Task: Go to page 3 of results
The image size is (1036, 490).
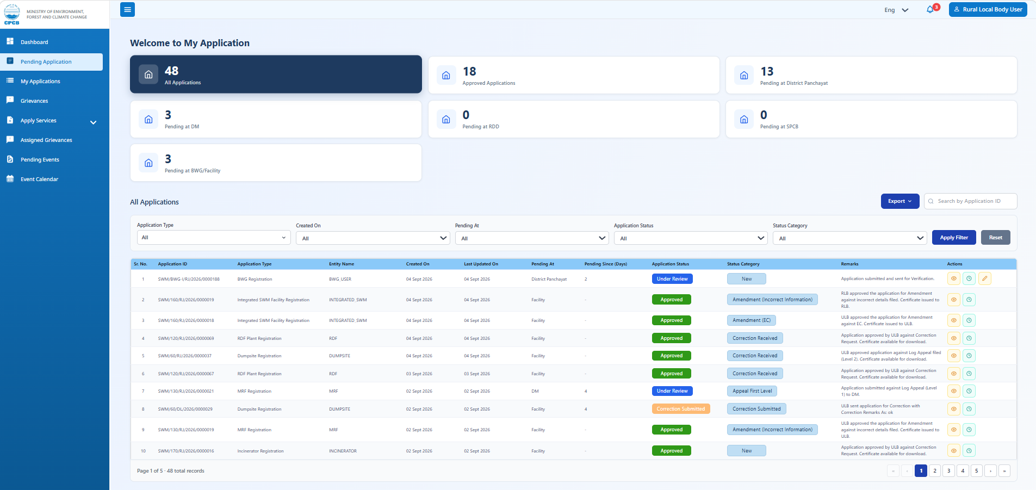Action: 949,471
